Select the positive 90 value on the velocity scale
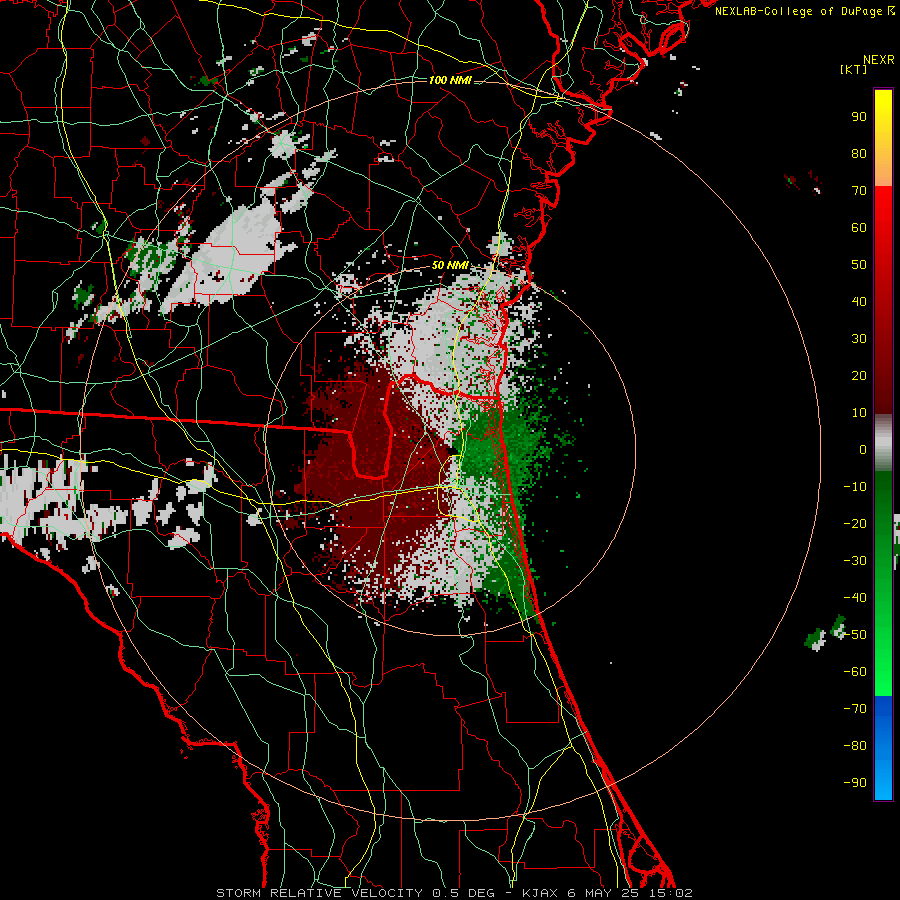The height and width of the screenshot is (900, 900). (859, 117)
